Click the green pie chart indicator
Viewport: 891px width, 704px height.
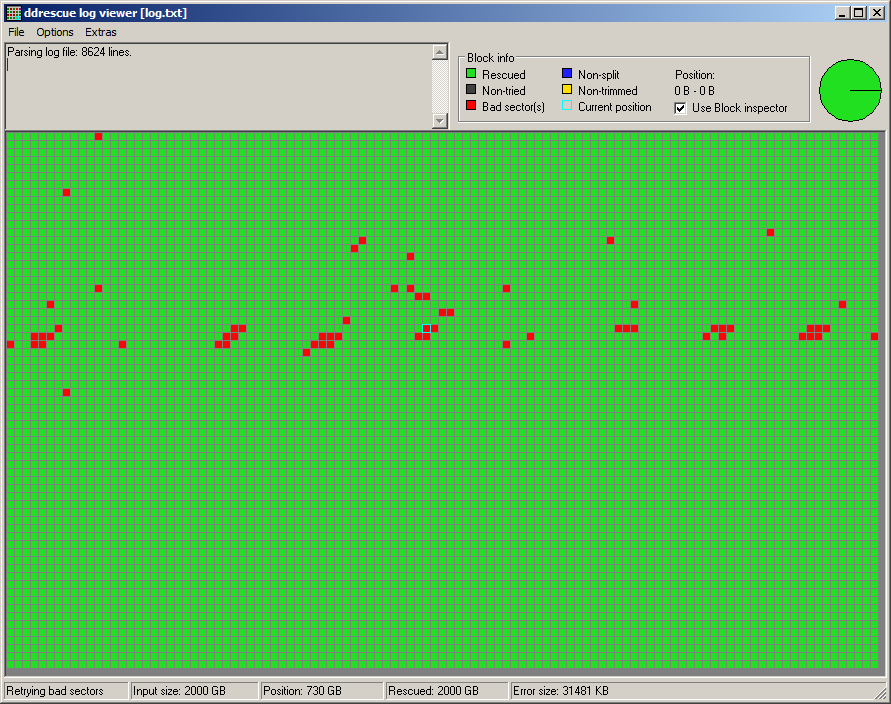pos(850,90)
